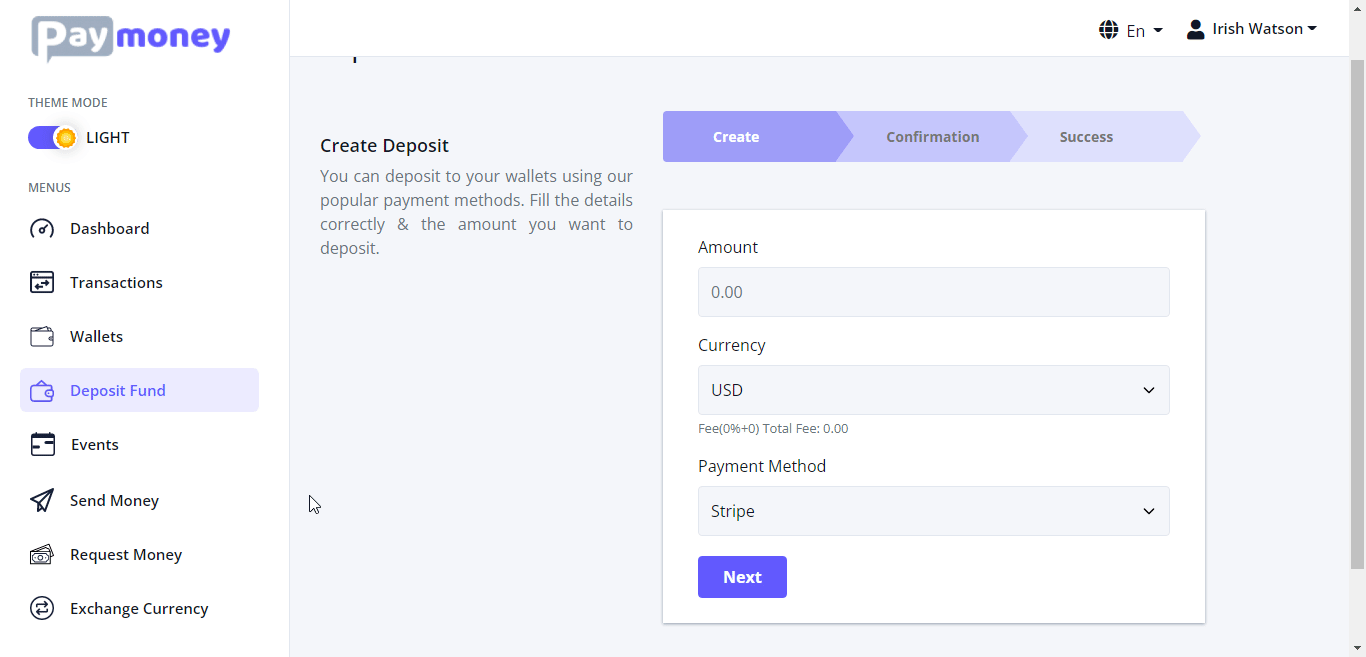Click the Events calendar icon
The image size is (1366, 657).
point(42,445)
